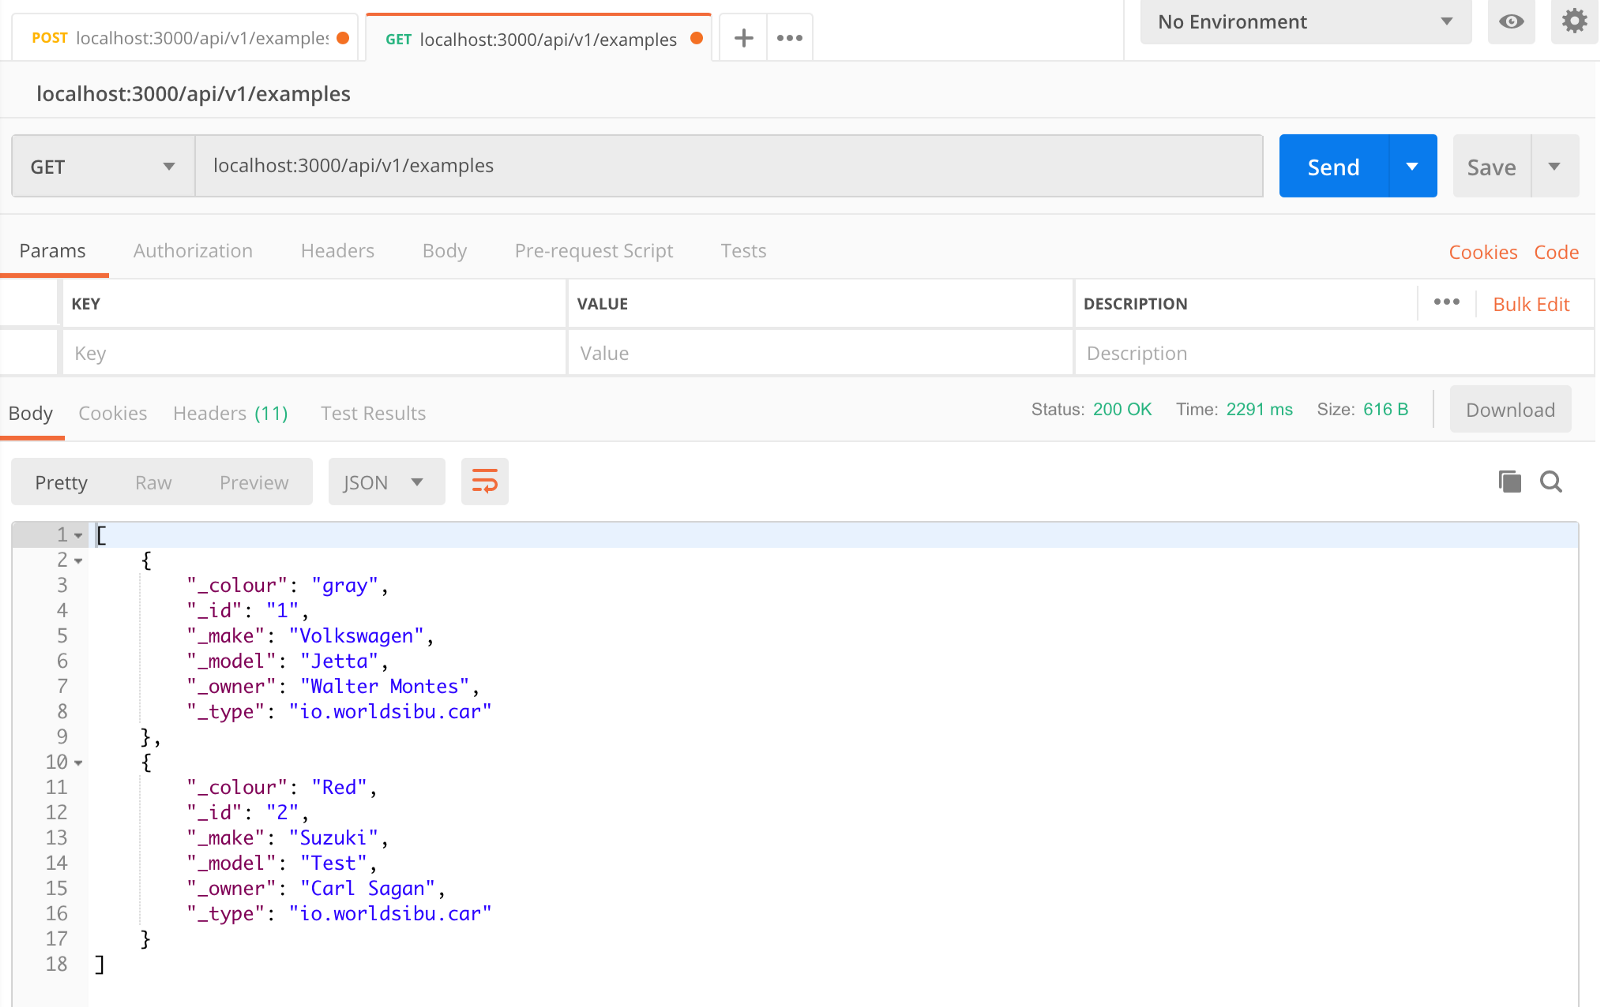Collapse the second object at line 10
This screenshot has width=1600, height=1007.
[79, 763]
